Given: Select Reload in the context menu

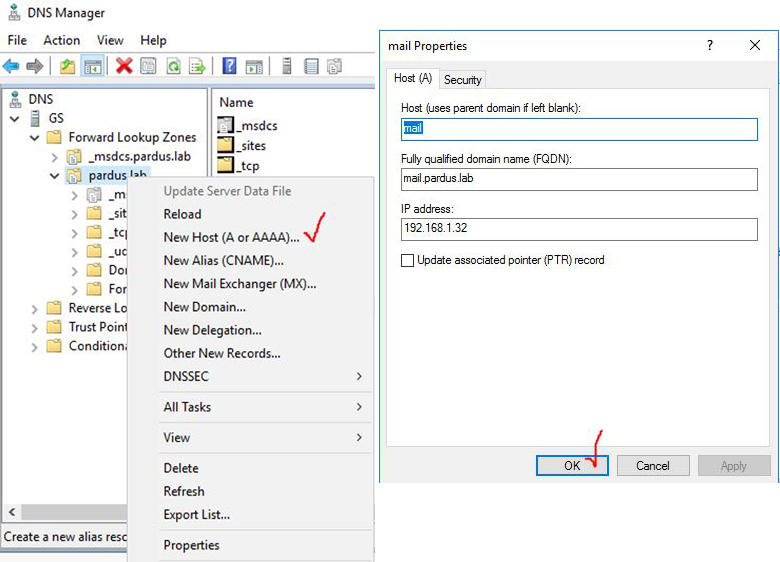Looking at the screenshot, I should (x=183, y=214).
